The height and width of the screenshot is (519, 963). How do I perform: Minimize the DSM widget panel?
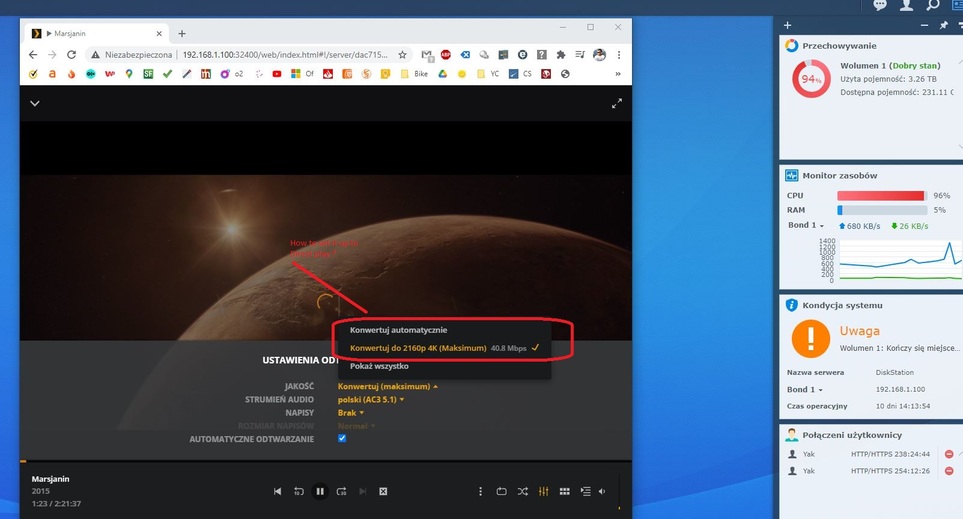[924, 25]
